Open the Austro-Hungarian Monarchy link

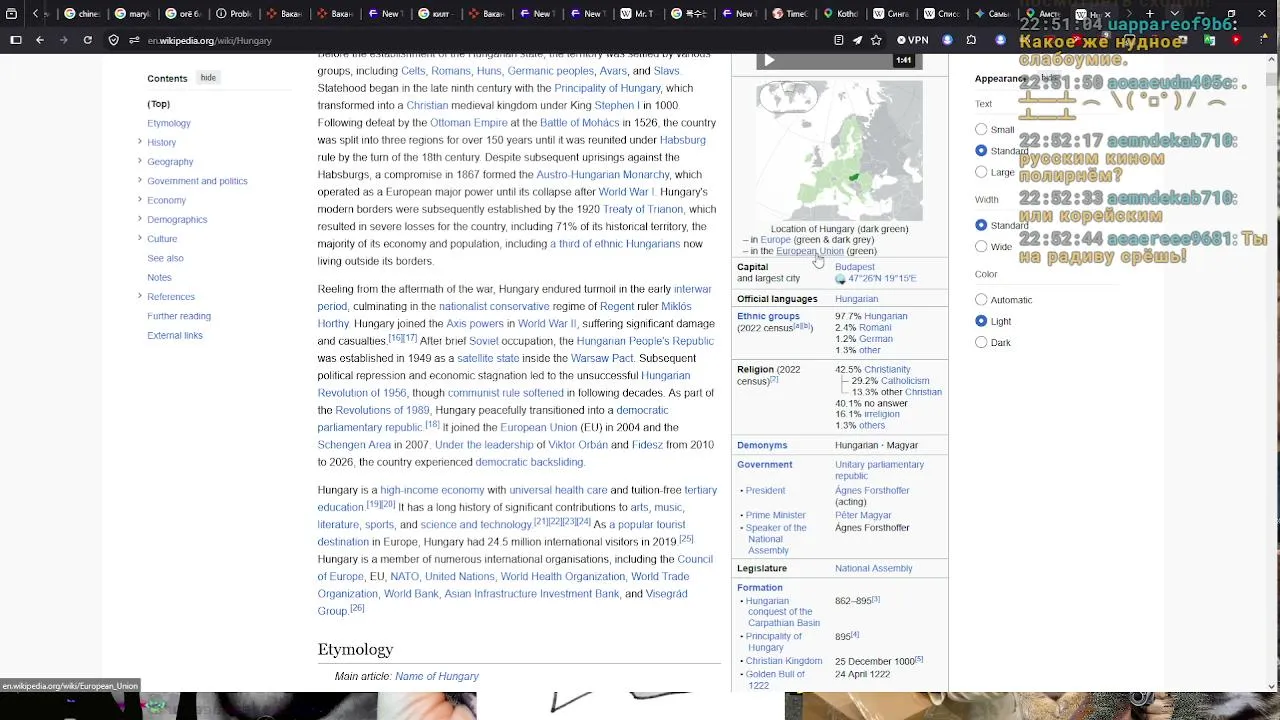click(x=603, y=175)
